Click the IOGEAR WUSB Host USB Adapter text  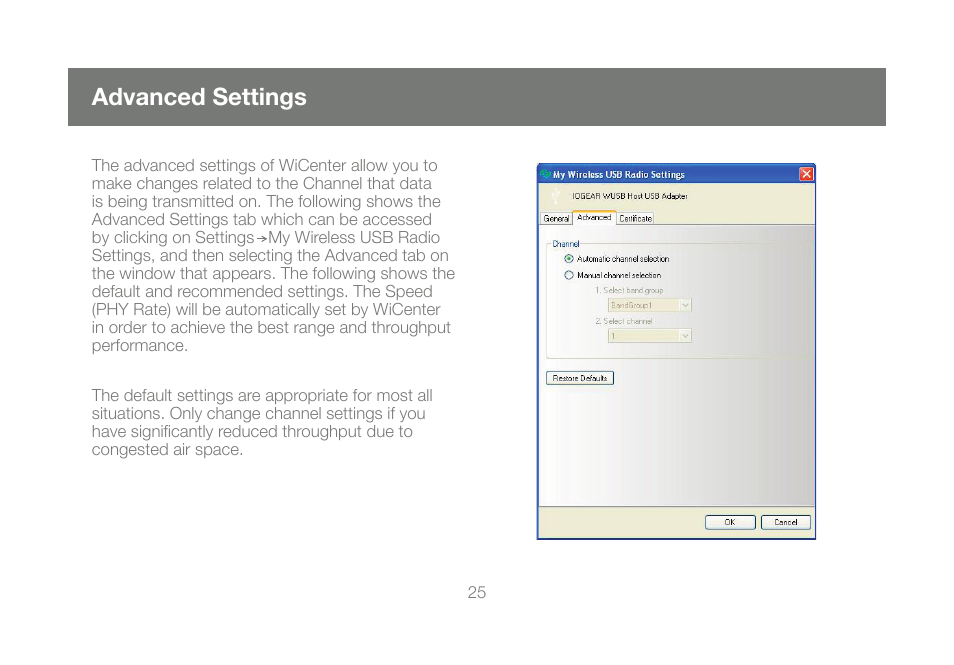(x=630, y=196)
